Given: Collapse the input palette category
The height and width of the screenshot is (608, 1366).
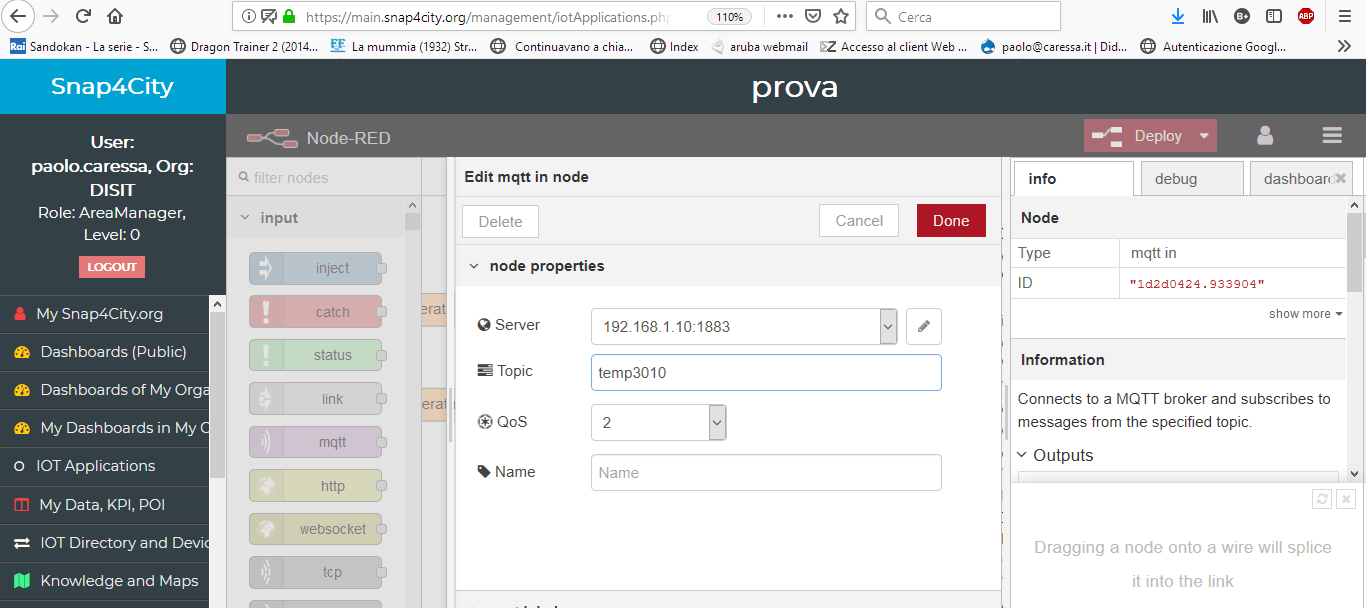Looking at the screenshot, I should [x=245, y=218].
